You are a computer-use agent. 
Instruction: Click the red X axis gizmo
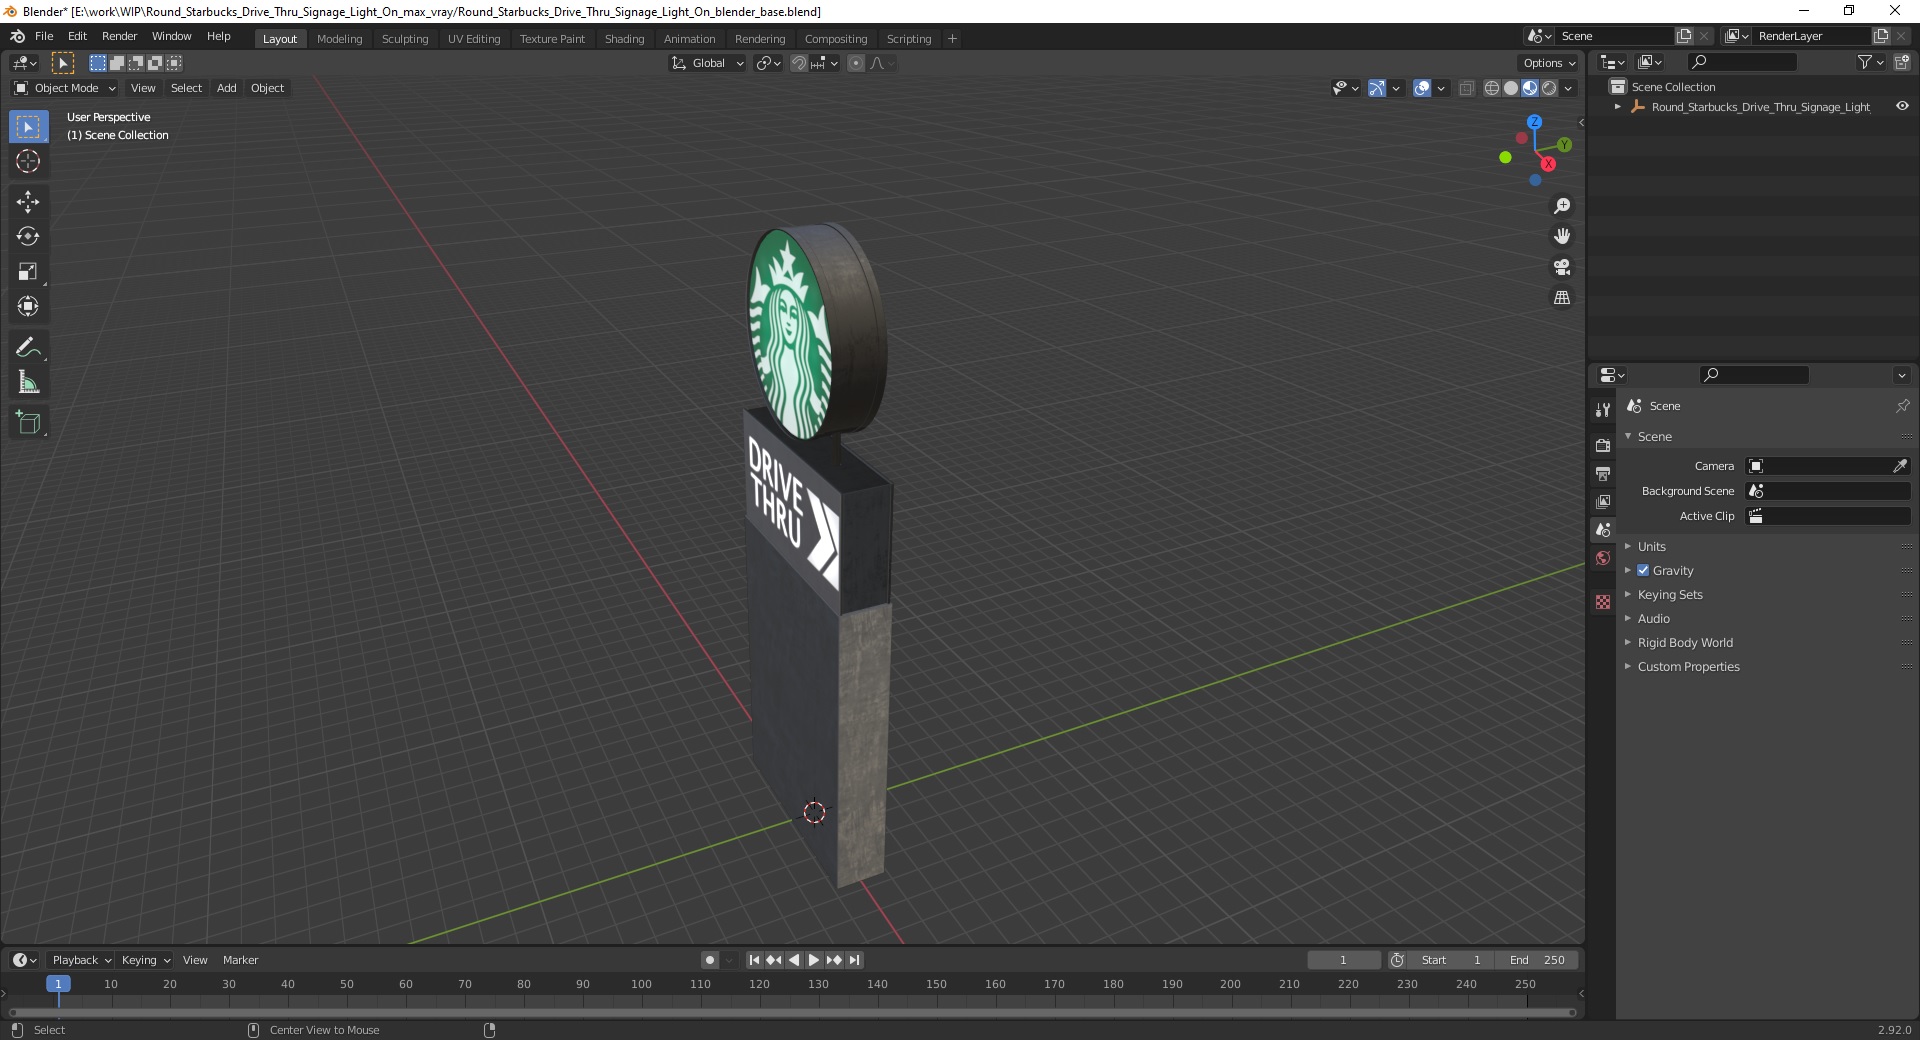[1548, 164]
